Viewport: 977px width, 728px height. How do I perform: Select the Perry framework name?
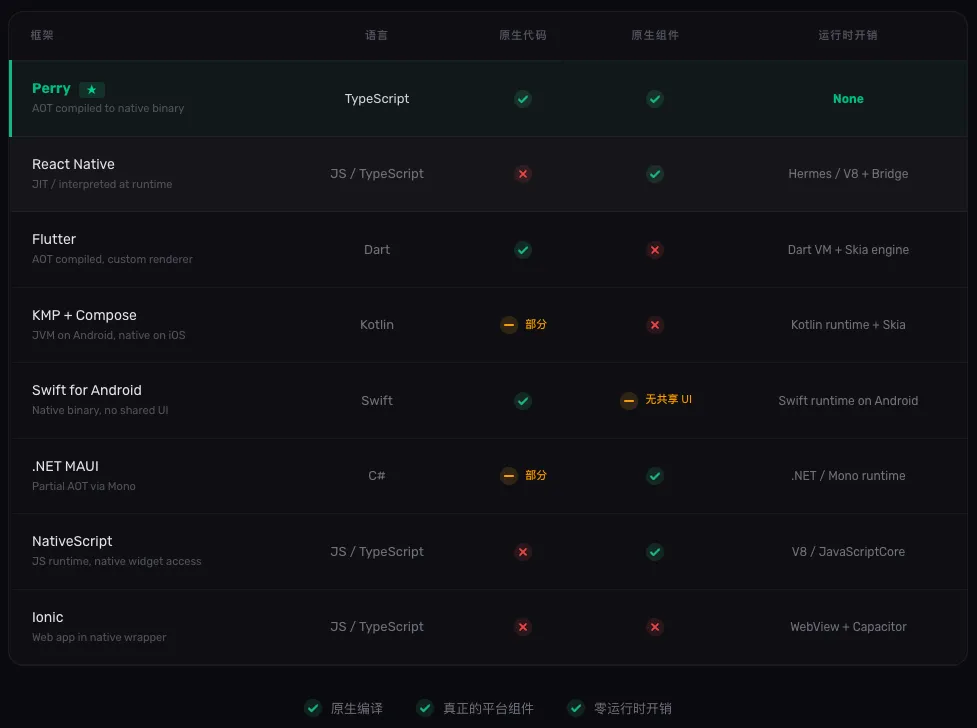51,89
